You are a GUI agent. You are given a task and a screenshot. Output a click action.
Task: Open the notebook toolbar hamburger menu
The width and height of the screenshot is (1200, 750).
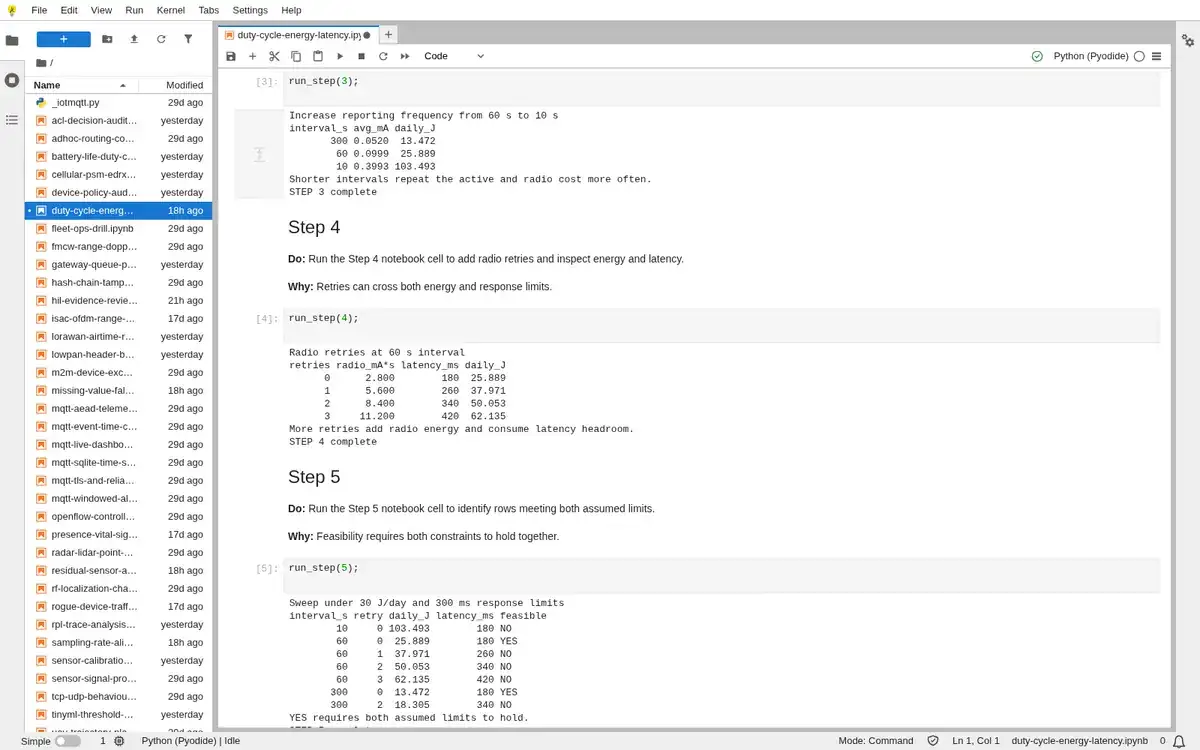coord(1156,56)
